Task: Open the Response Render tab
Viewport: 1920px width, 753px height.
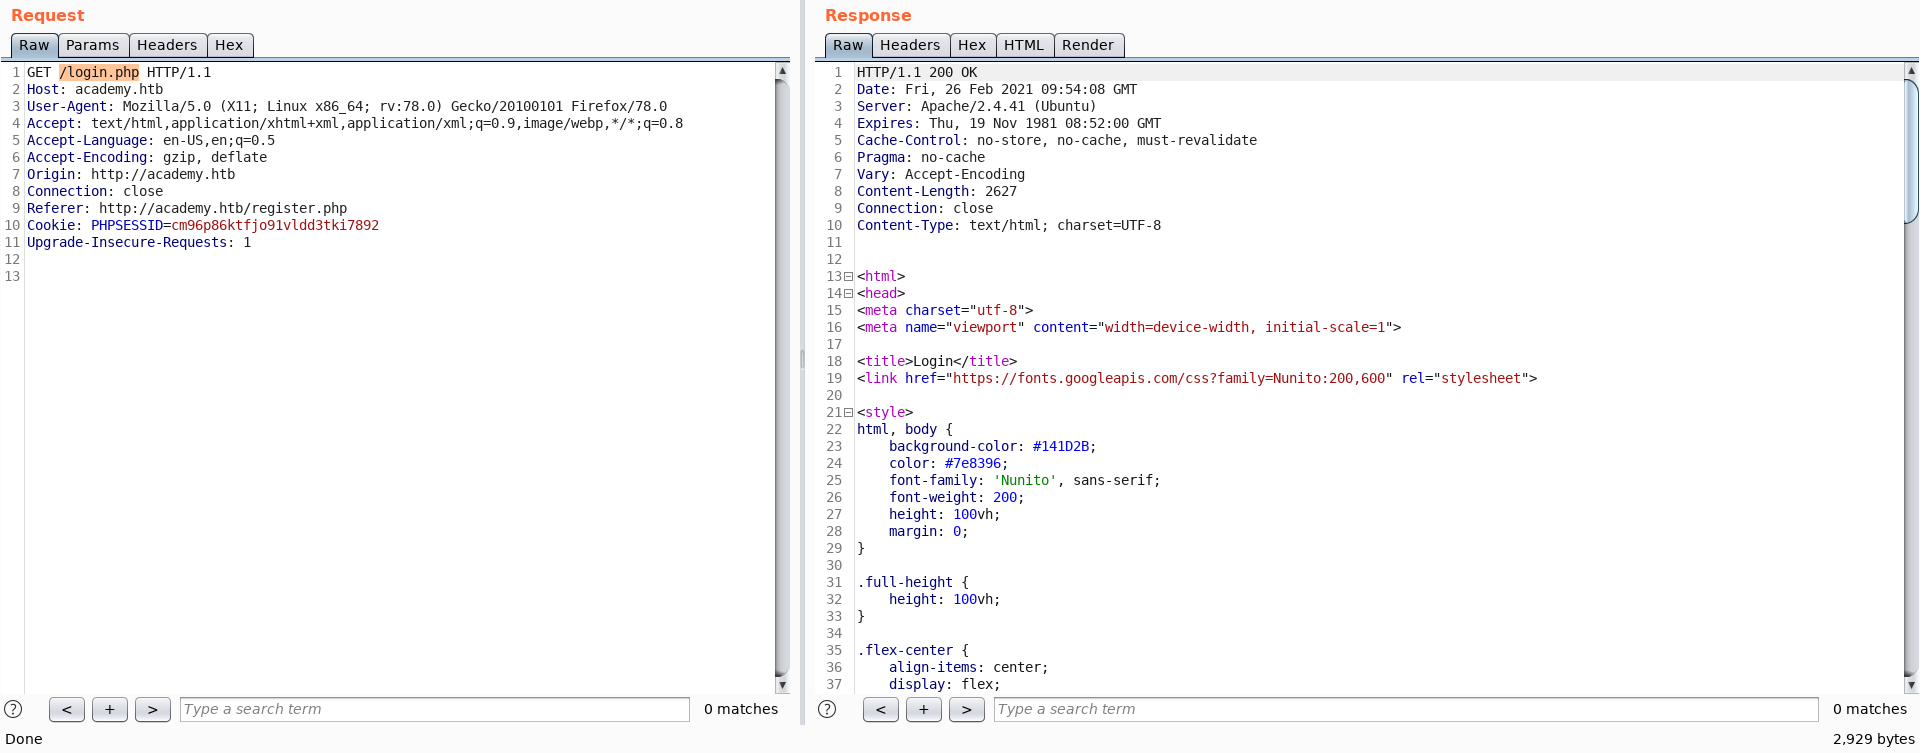Action: pos(1088,45)
